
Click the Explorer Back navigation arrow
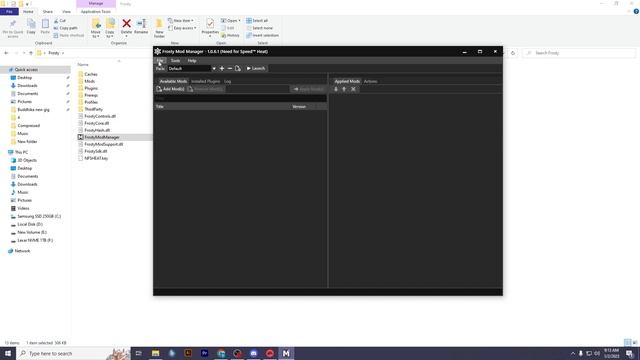(x=6, y=53)
